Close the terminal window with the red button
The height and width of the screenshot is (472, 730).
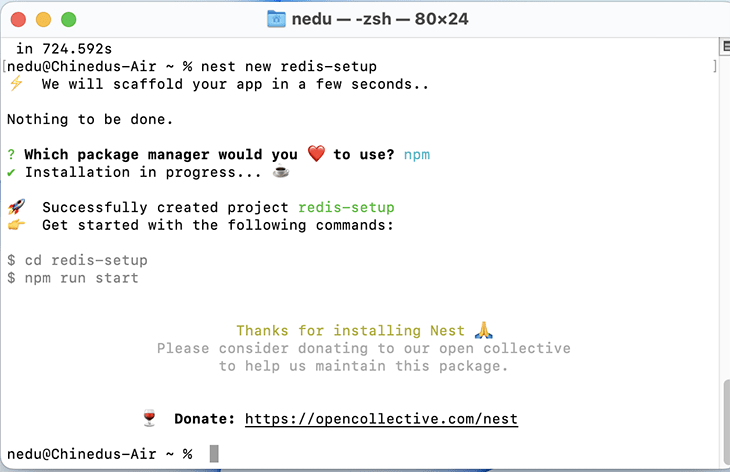coord(19,20)
